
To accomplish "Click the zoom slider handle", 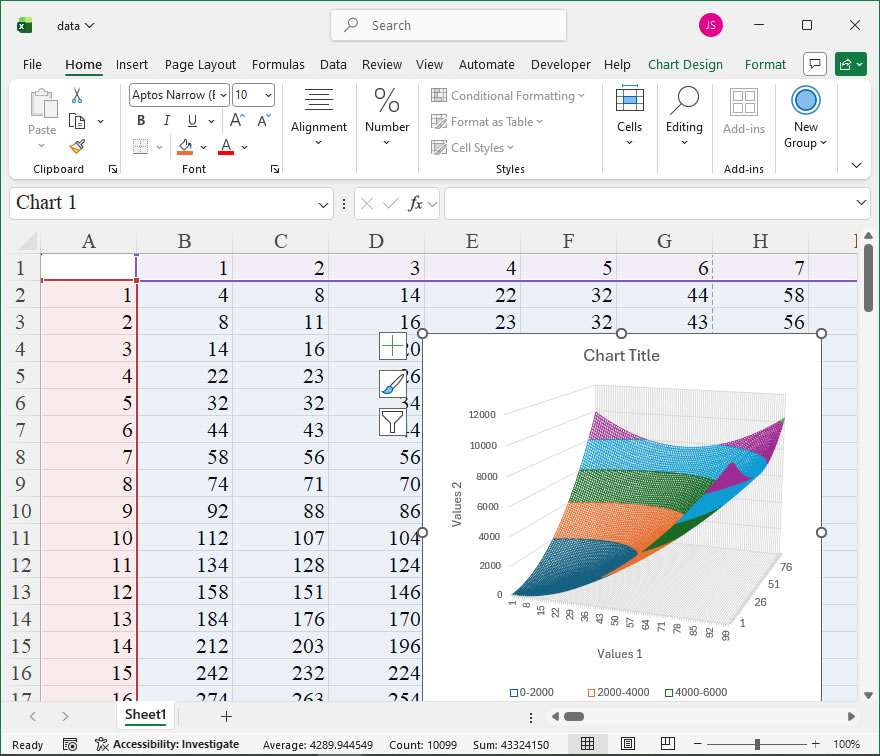I will (x=757, y=744).
